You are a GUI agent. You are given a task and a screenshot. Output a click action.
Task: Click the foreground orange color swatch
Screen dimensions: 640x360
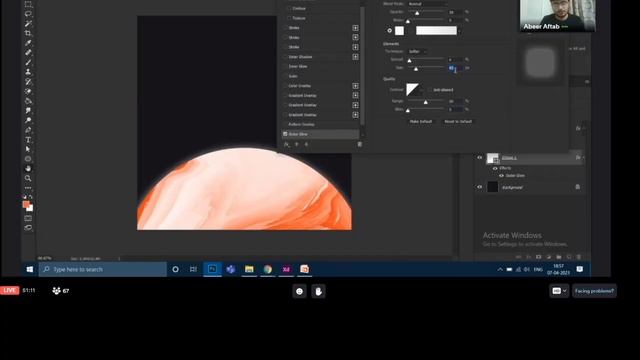(x=26, y=204)
